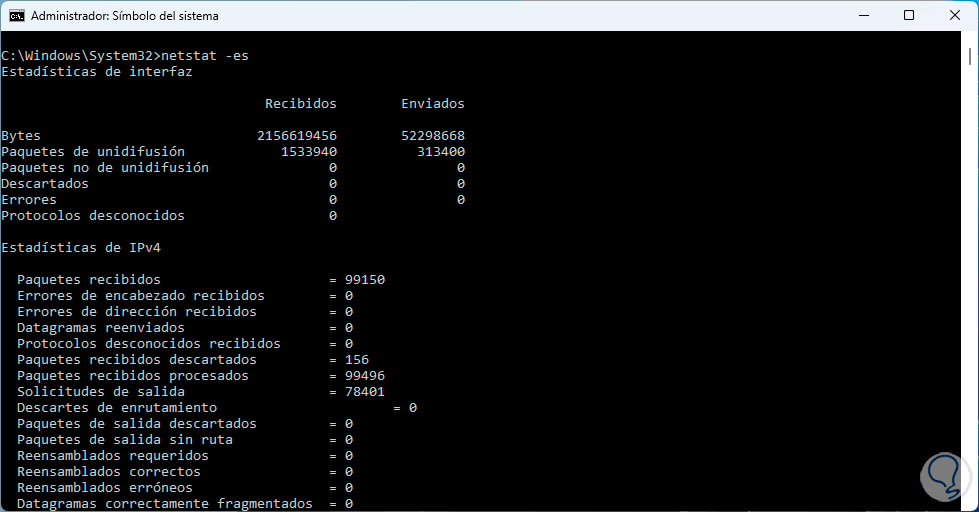Select packets received value 99150
Image resolution: width=979 pixels, height=512 pixels.
tap(365, 280)
